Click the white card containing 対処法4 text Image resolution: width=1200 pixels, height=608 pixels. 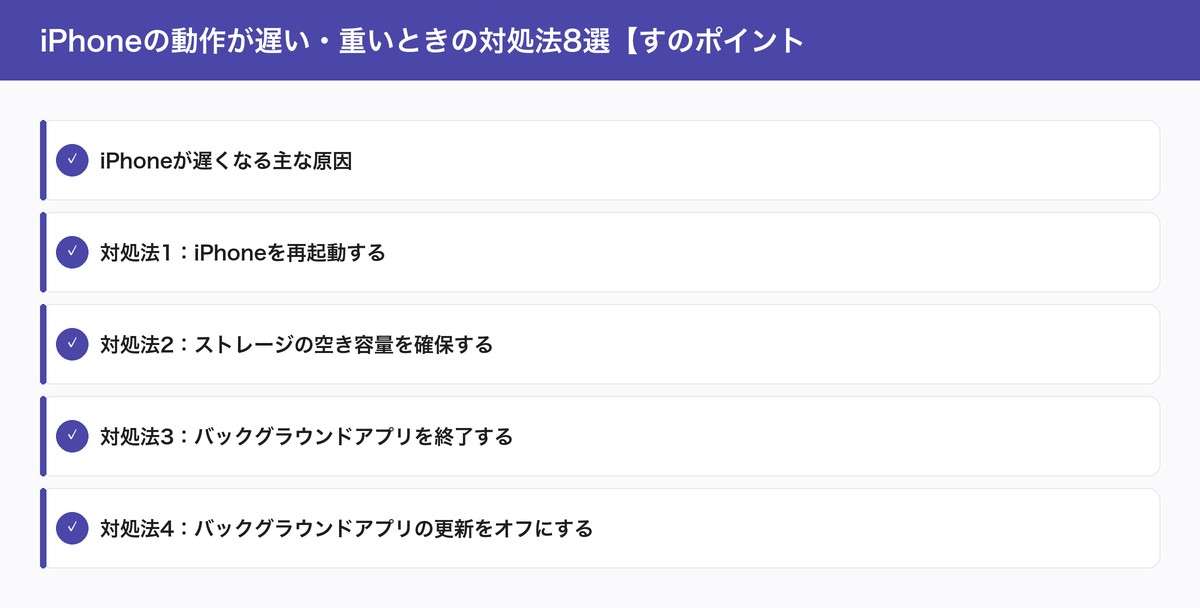600,528
